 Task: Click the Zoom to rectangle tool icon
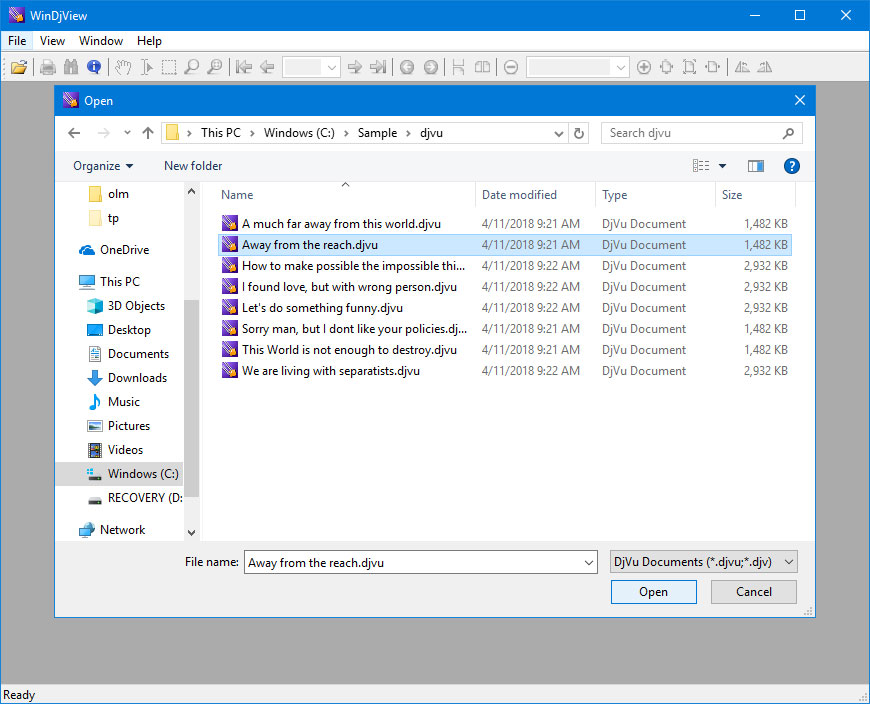click(214, 68)
